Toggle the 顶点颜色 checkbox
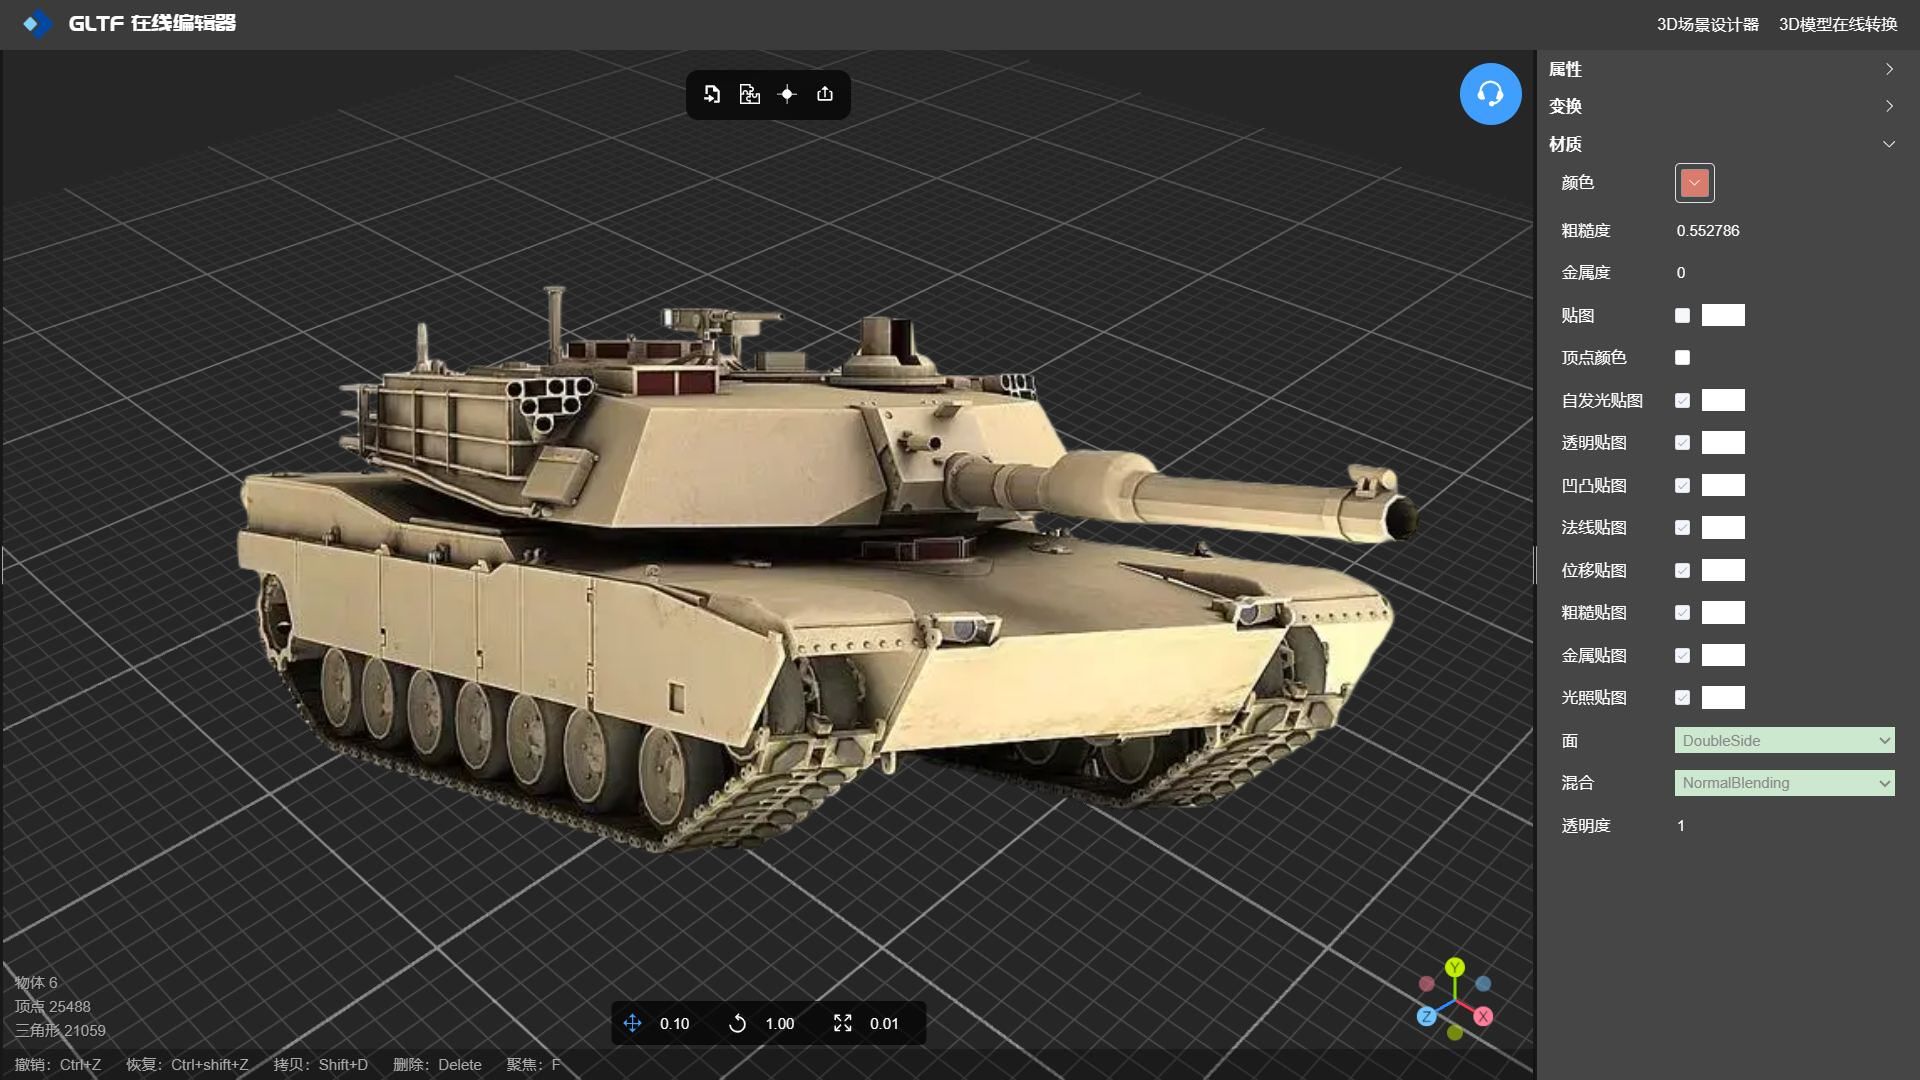This screenshot has width=1920, height=1080. (1682, 357)
